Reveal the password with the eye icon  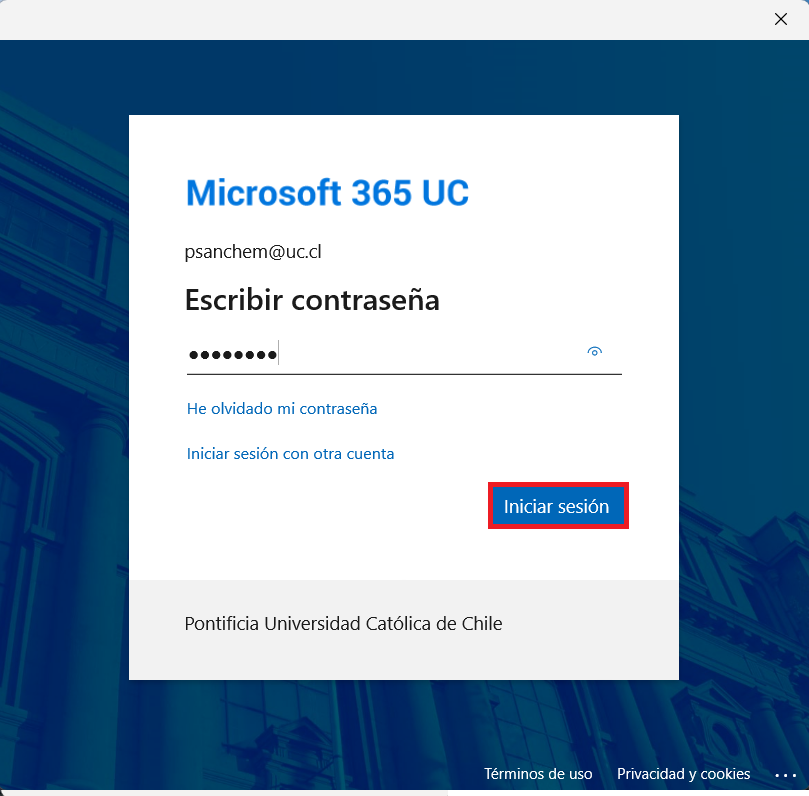pos(594,352)
